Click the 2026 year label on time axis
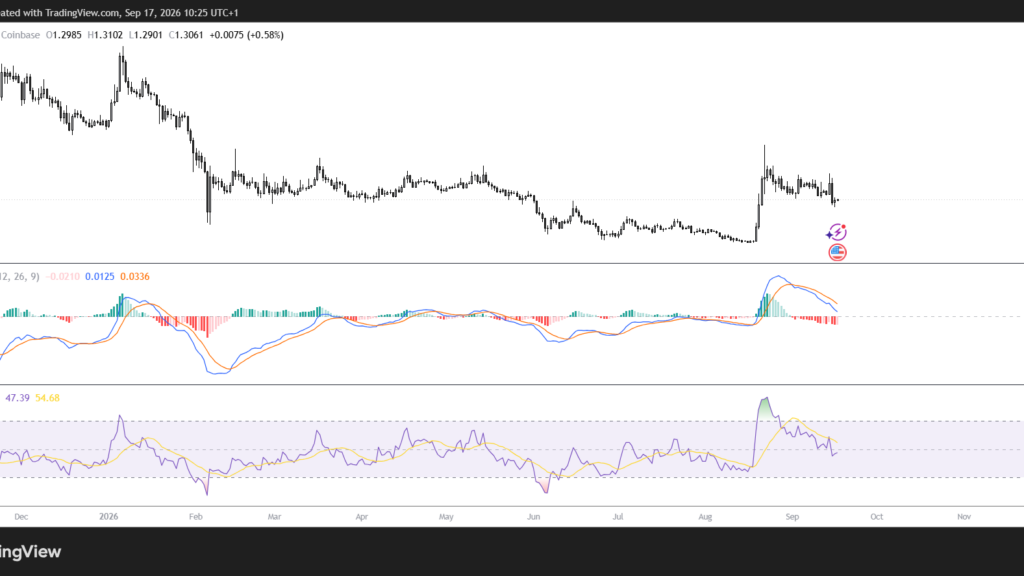The width and height of the screenshot is (1024, 576). pyautogui.click(x=108, y=517)
